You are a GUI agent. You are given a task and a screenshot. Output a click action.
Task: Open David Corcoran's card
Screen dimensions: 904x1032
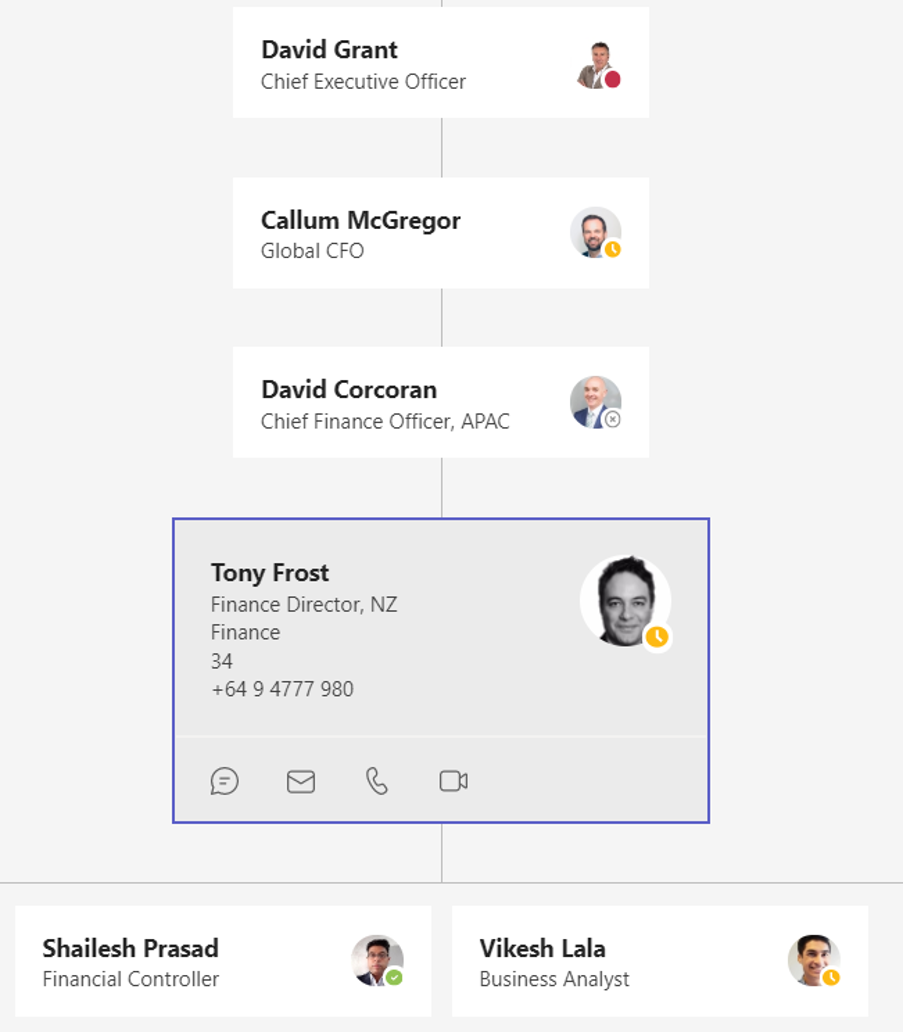441,402
